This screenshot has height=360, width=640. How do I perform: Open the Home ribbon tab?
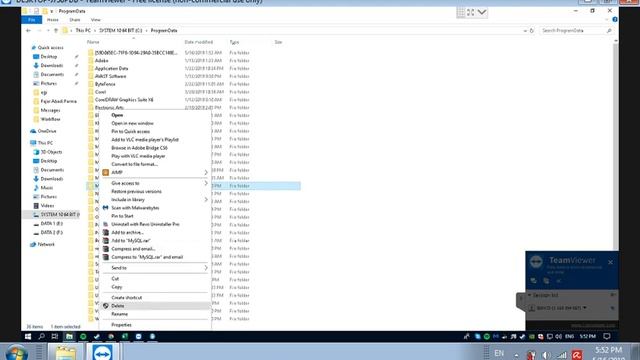coord(53,20)
